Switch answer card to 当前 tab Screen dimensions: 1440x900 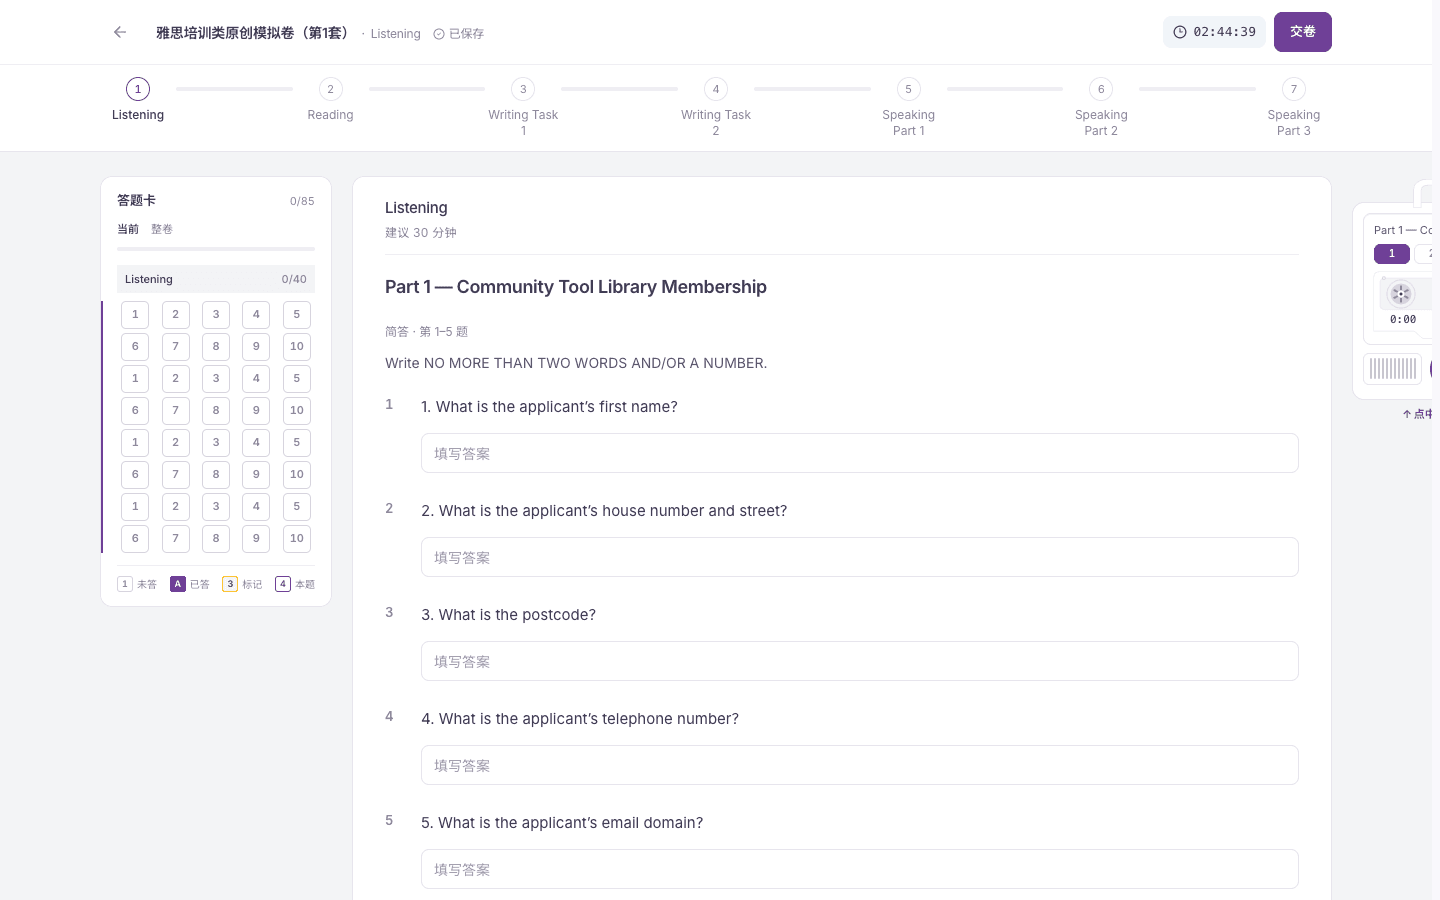pyautogui.click(x=128, y=229)
